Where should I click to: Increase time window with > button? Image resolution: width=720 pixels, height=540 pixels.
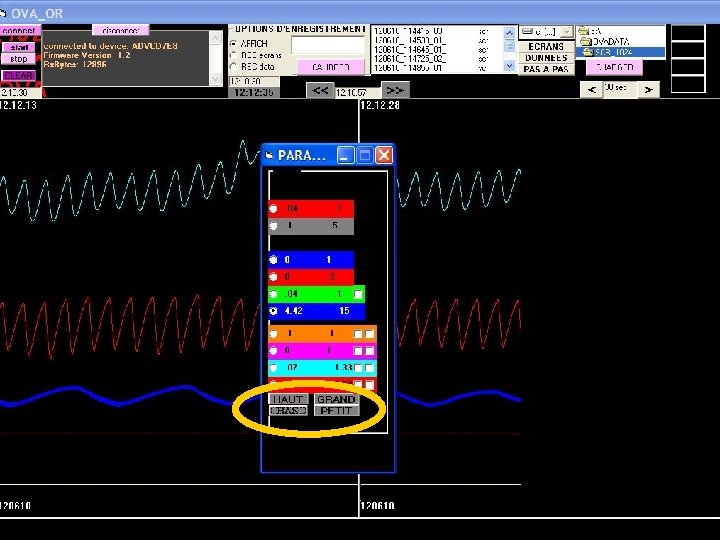(648, 90)
